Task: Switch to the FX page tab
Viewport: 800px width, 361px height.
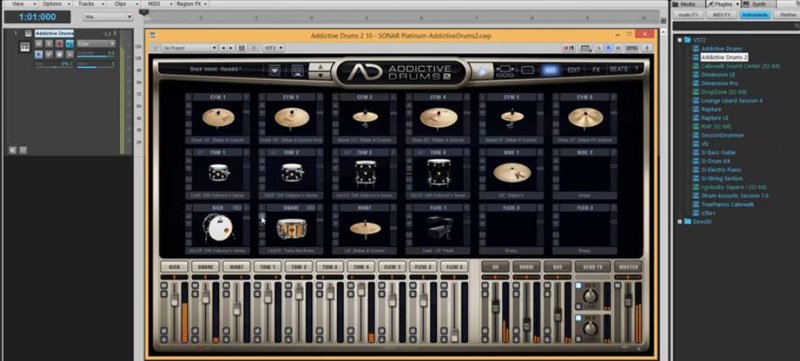Action: click(x=595, y=70)
